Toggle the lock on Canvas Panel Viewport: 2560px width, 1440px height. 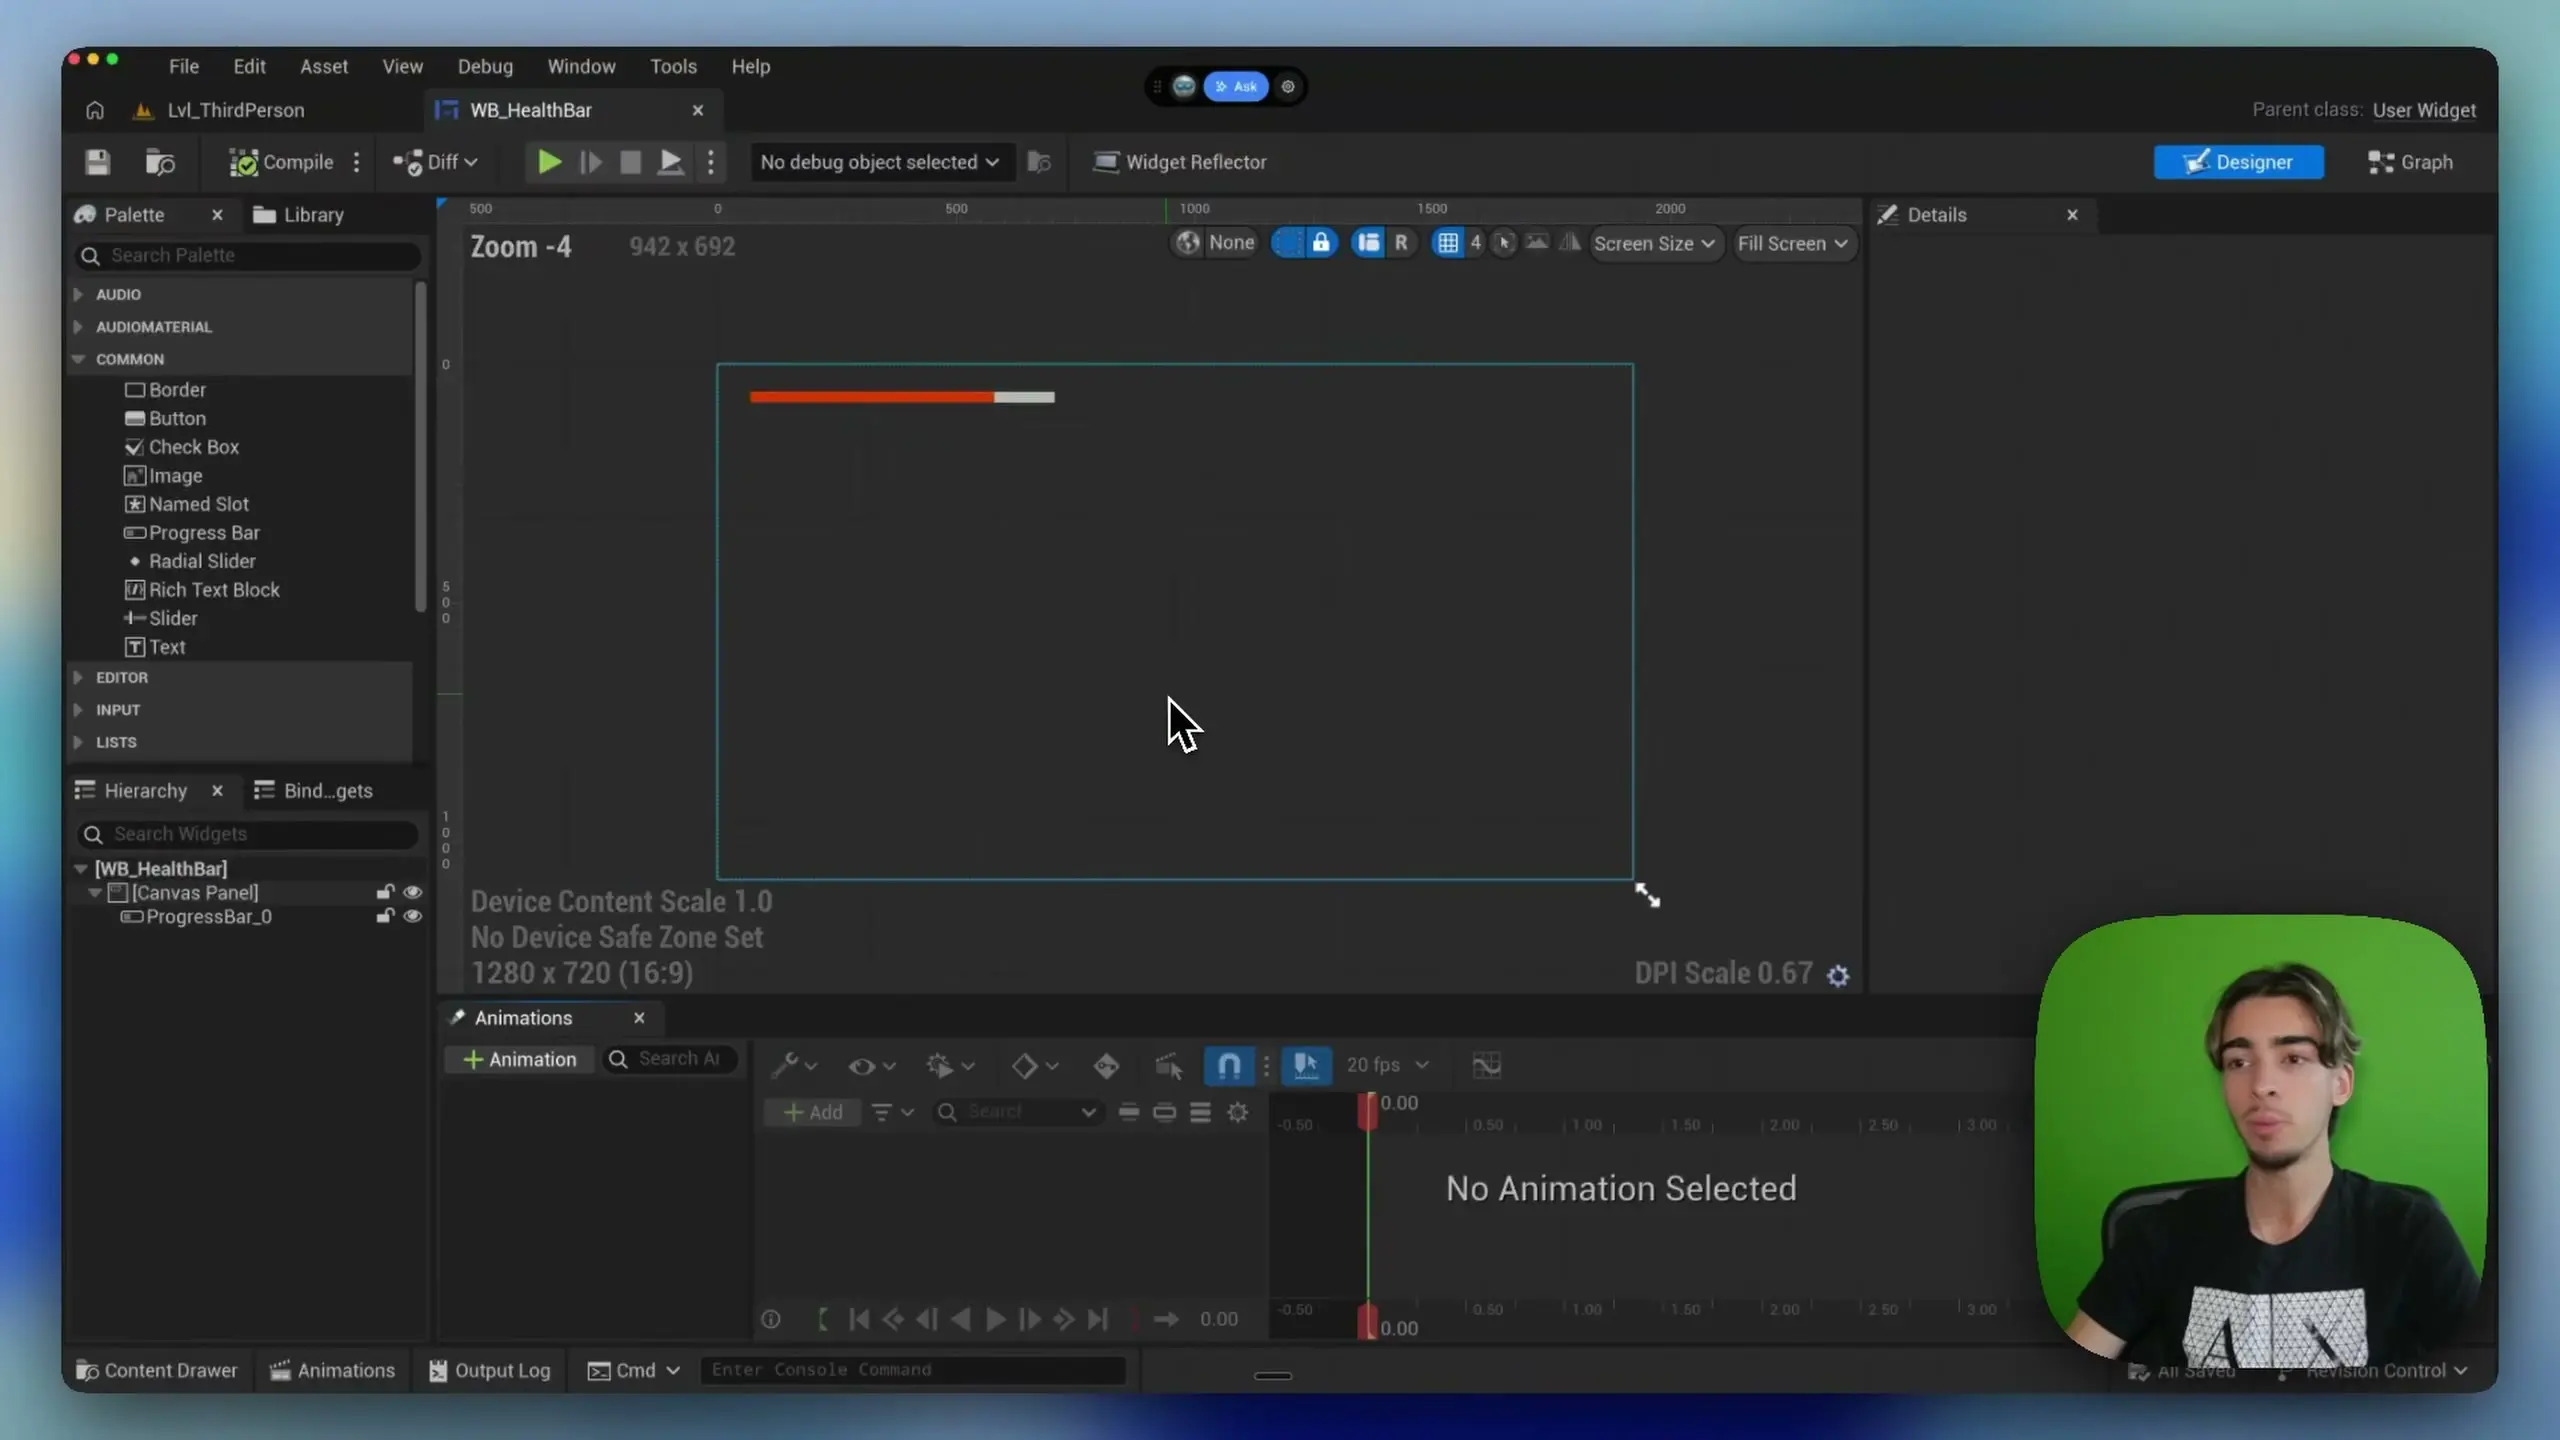[385, 892]
